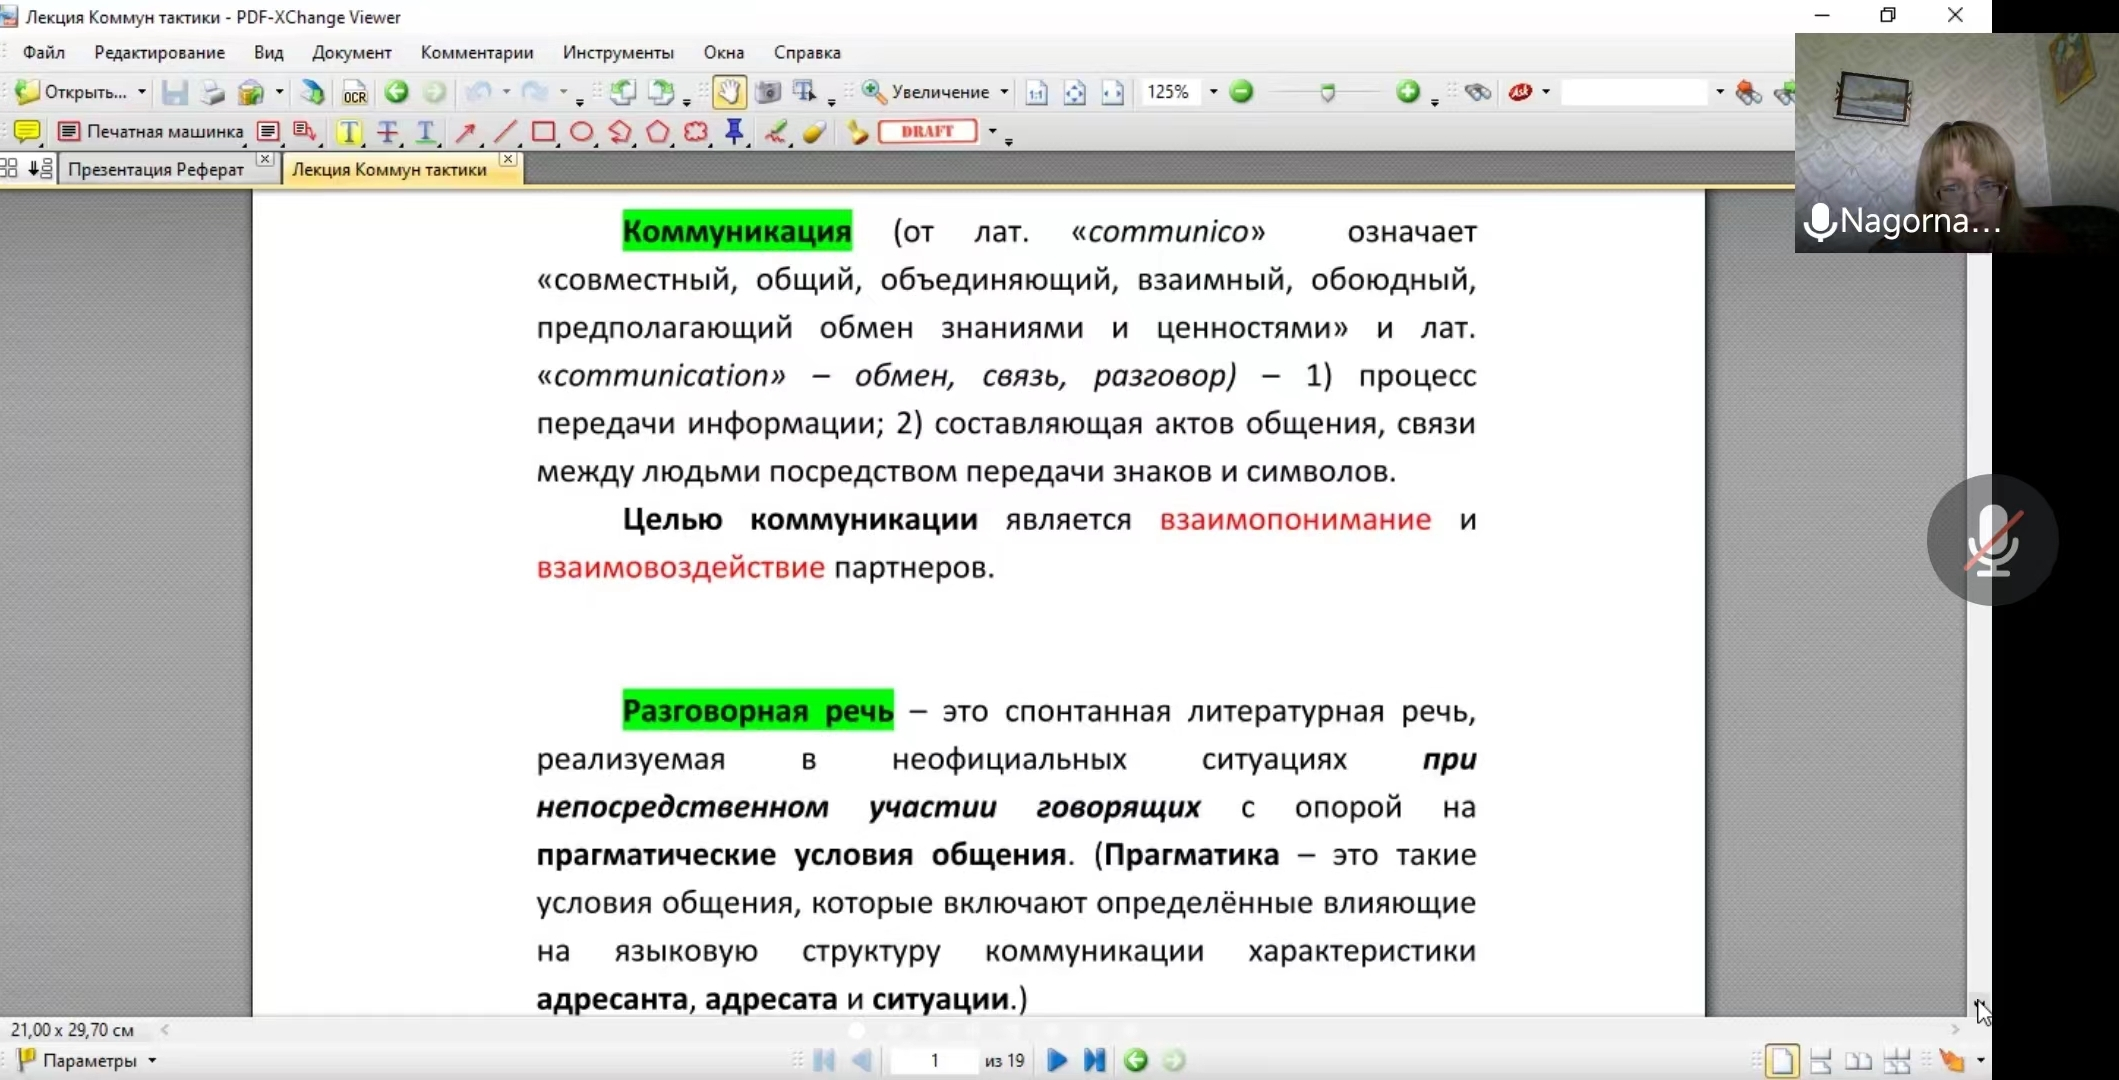Expand the Открыть dropdown arrow
This screenshot has width=2119, height=1080.
tap(142, 92)
